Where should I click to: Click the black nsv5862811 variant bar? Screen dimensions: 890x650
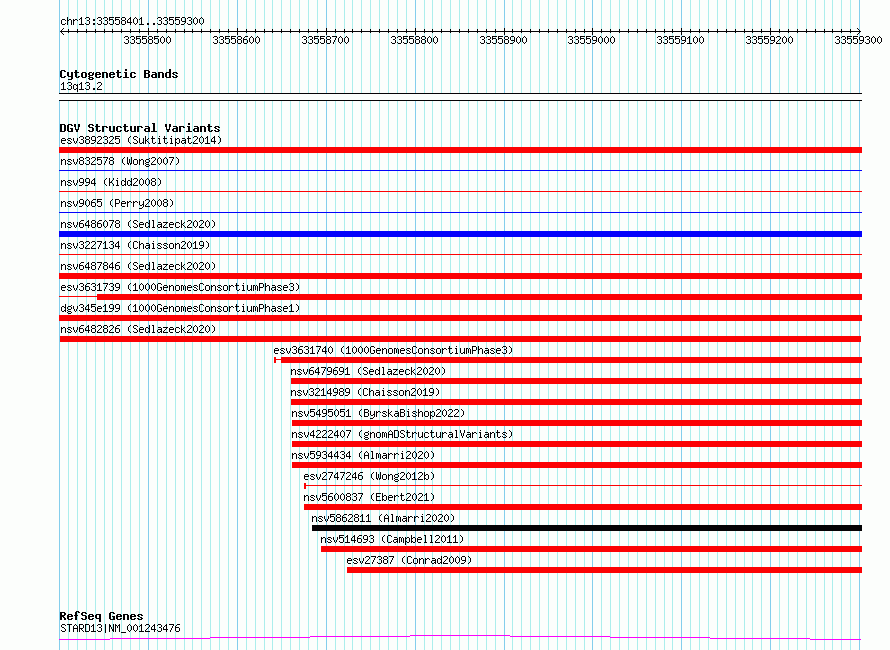click(587, 528)
